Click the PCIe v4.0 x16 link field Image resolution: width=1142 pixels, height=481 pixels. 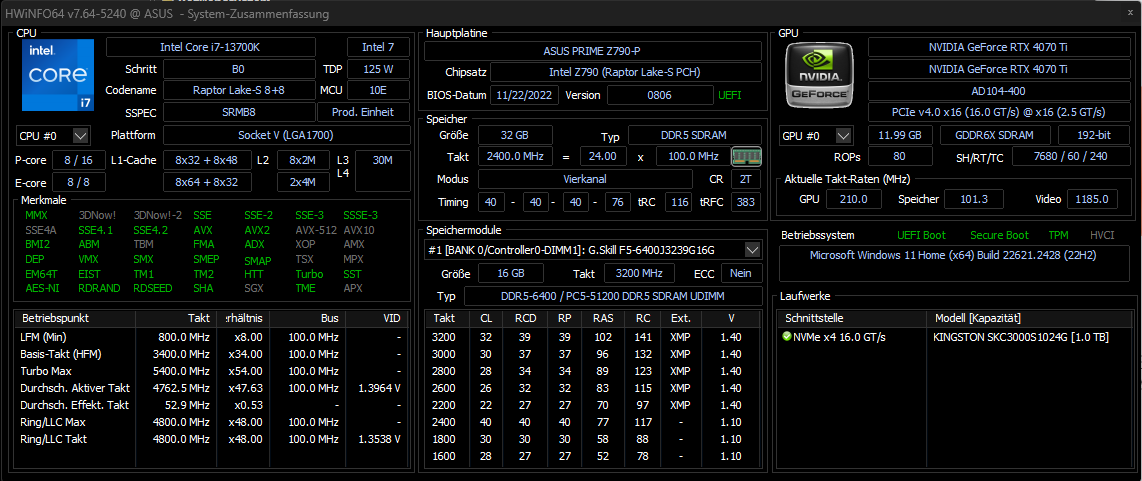click(x=999, y=113)
